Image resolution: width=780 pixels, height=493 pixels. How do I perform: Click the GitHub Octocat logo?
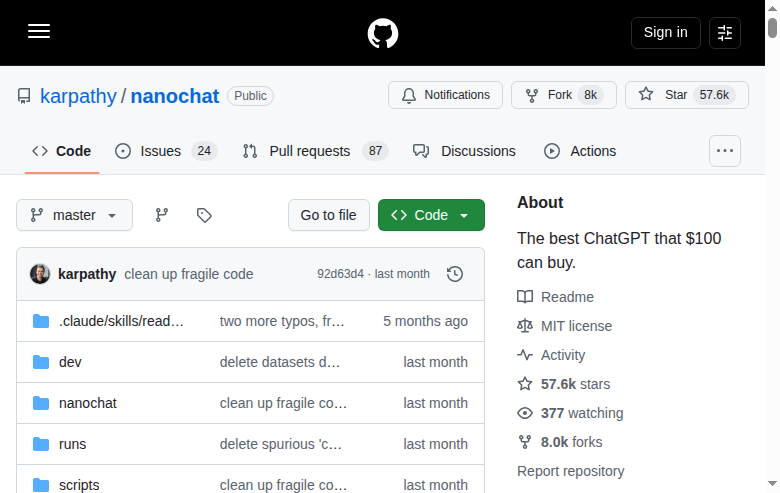(x=383, y=33)
